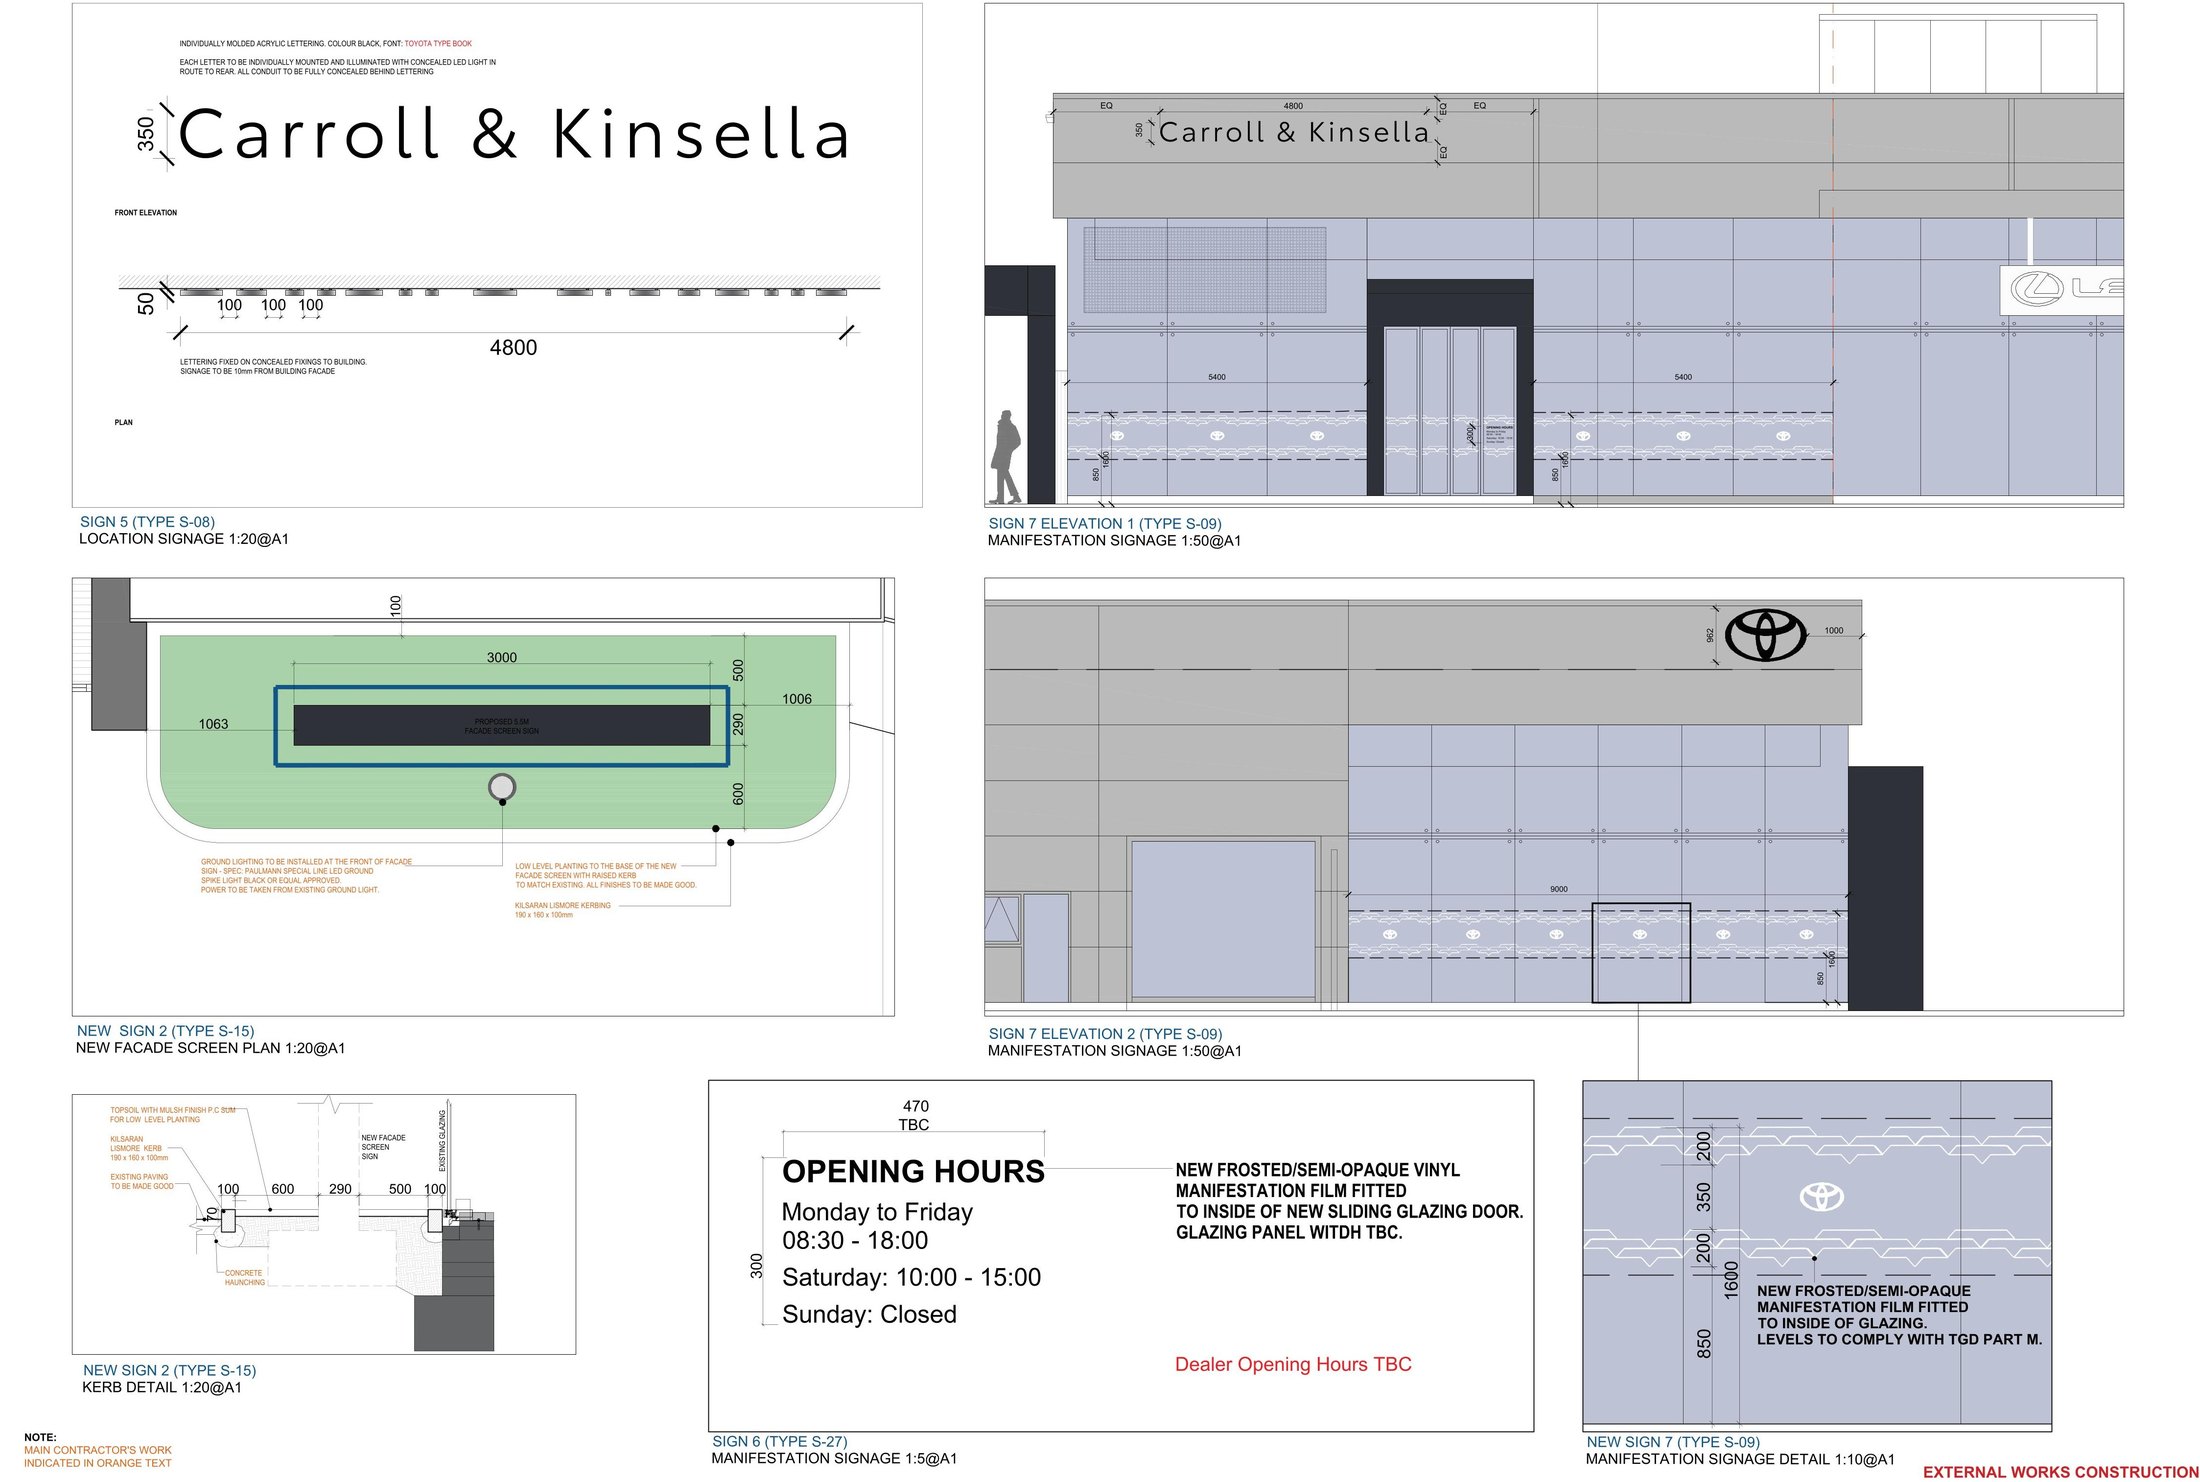The height and width of the screenshot is (1482, 2200).
Task: Click the "LOW LEVEL PLANTING" orange note
Action: 606,876
